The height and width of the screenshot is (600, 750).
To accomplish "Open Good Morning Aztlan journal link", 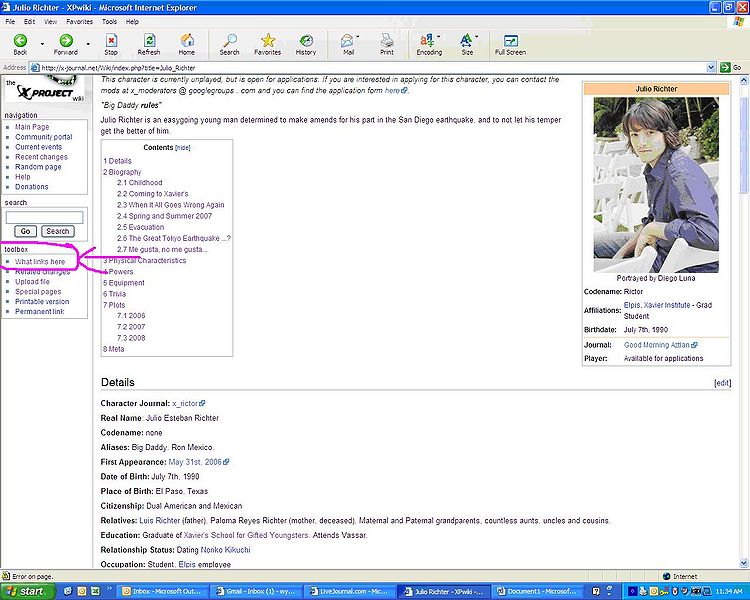I will coord(661,345).
